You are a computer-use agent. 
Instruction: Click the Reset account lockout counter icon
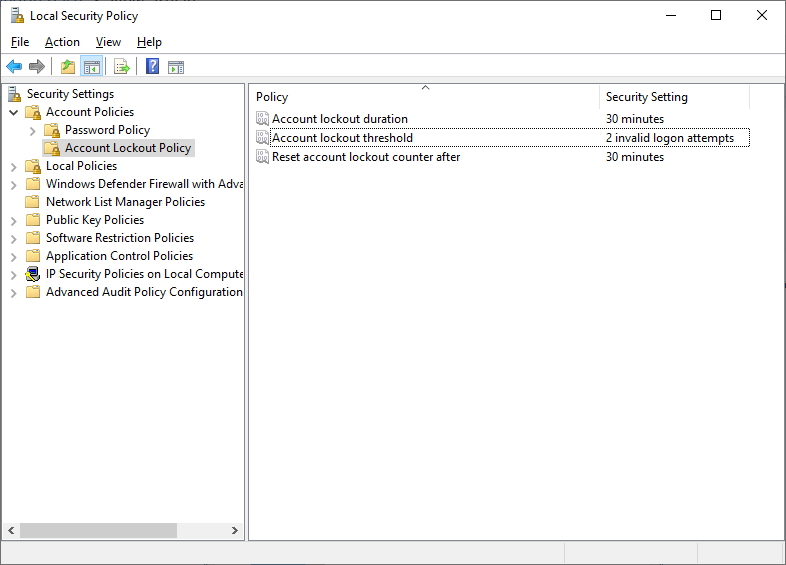(262, 156)
